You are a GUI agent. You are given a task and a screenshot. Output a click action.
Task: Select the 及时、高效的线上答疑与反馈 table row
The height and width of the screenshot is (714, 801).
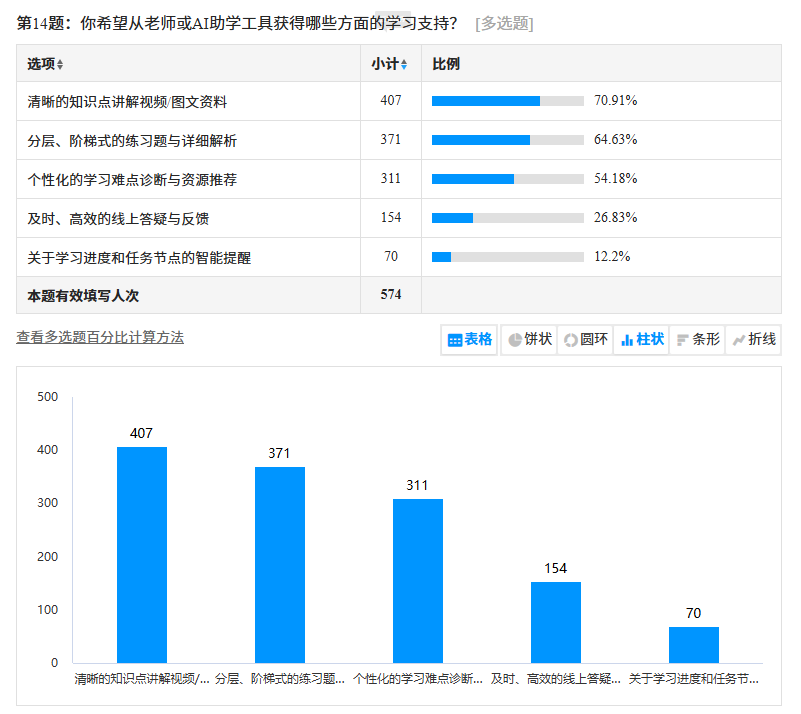pyautogui.click(x=118, y=218)
